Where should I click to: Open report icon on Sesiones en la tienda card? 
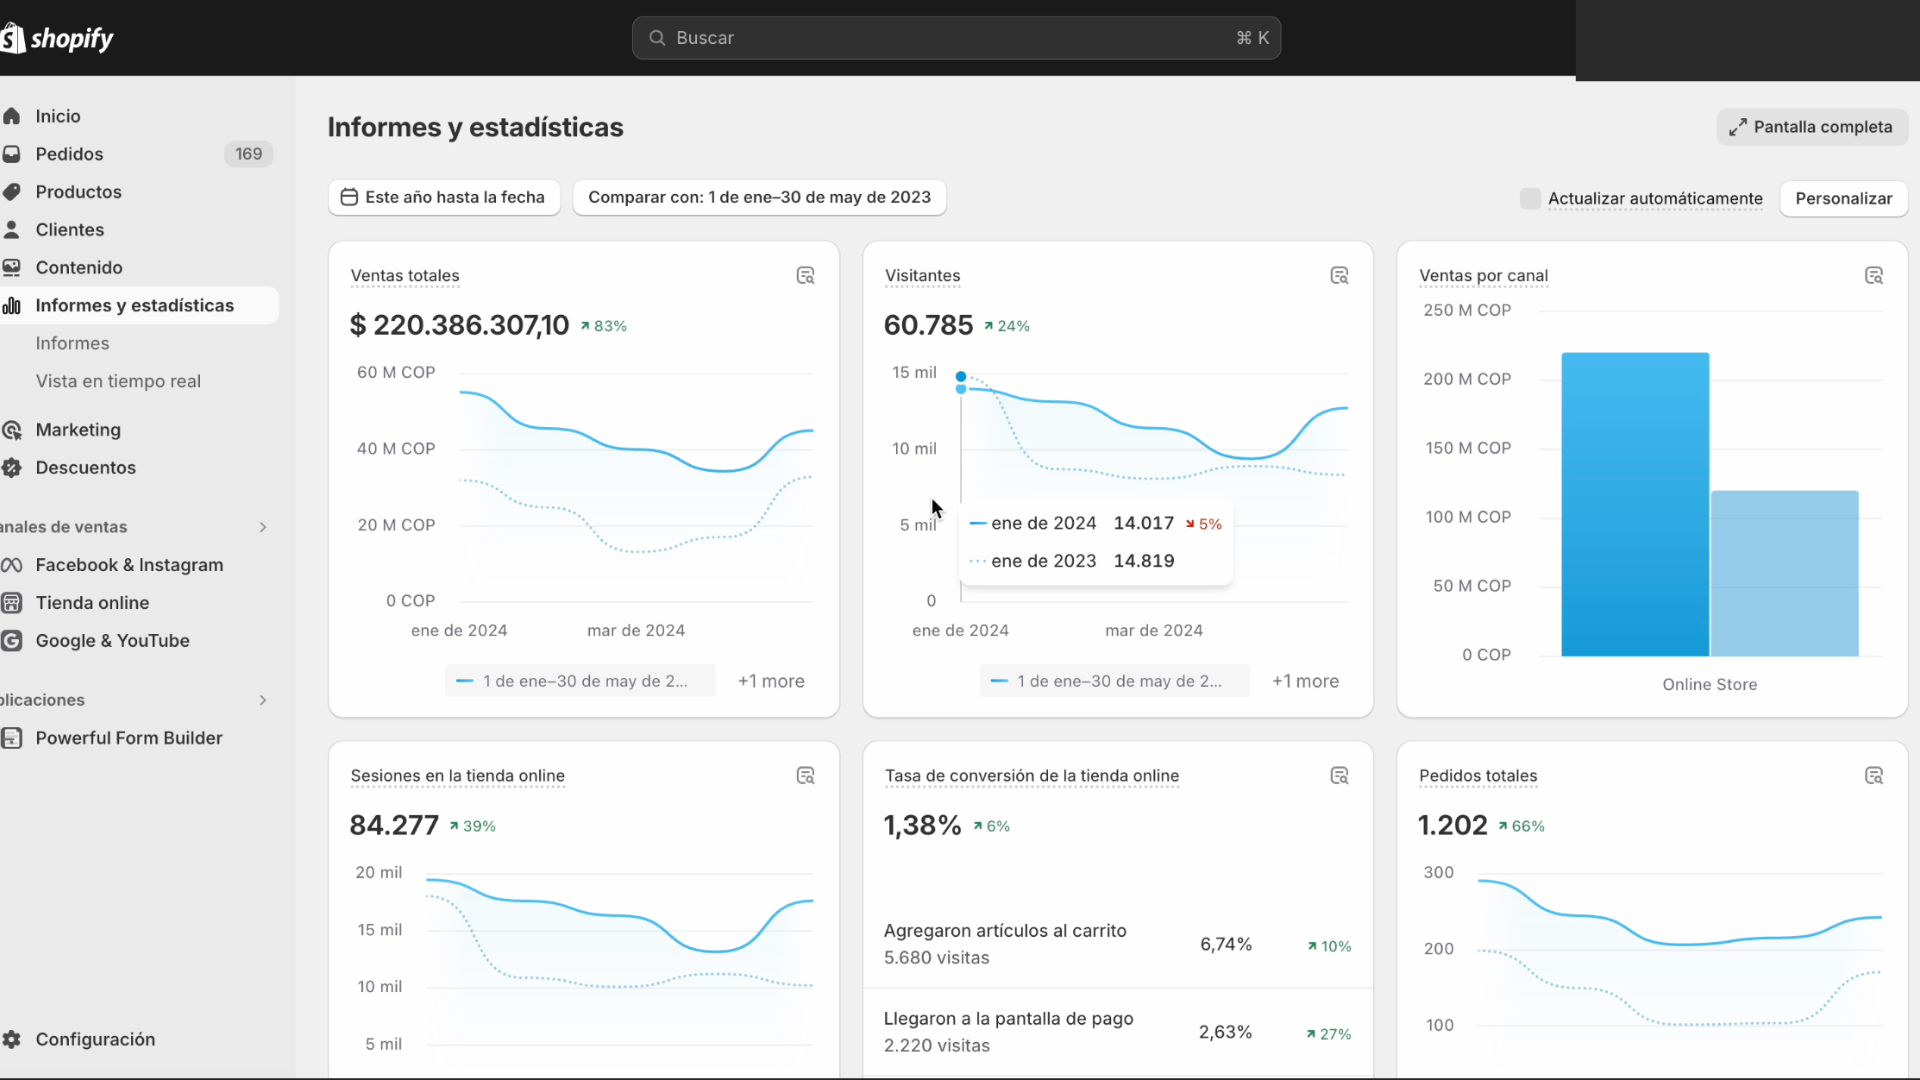tap(805, 776)
